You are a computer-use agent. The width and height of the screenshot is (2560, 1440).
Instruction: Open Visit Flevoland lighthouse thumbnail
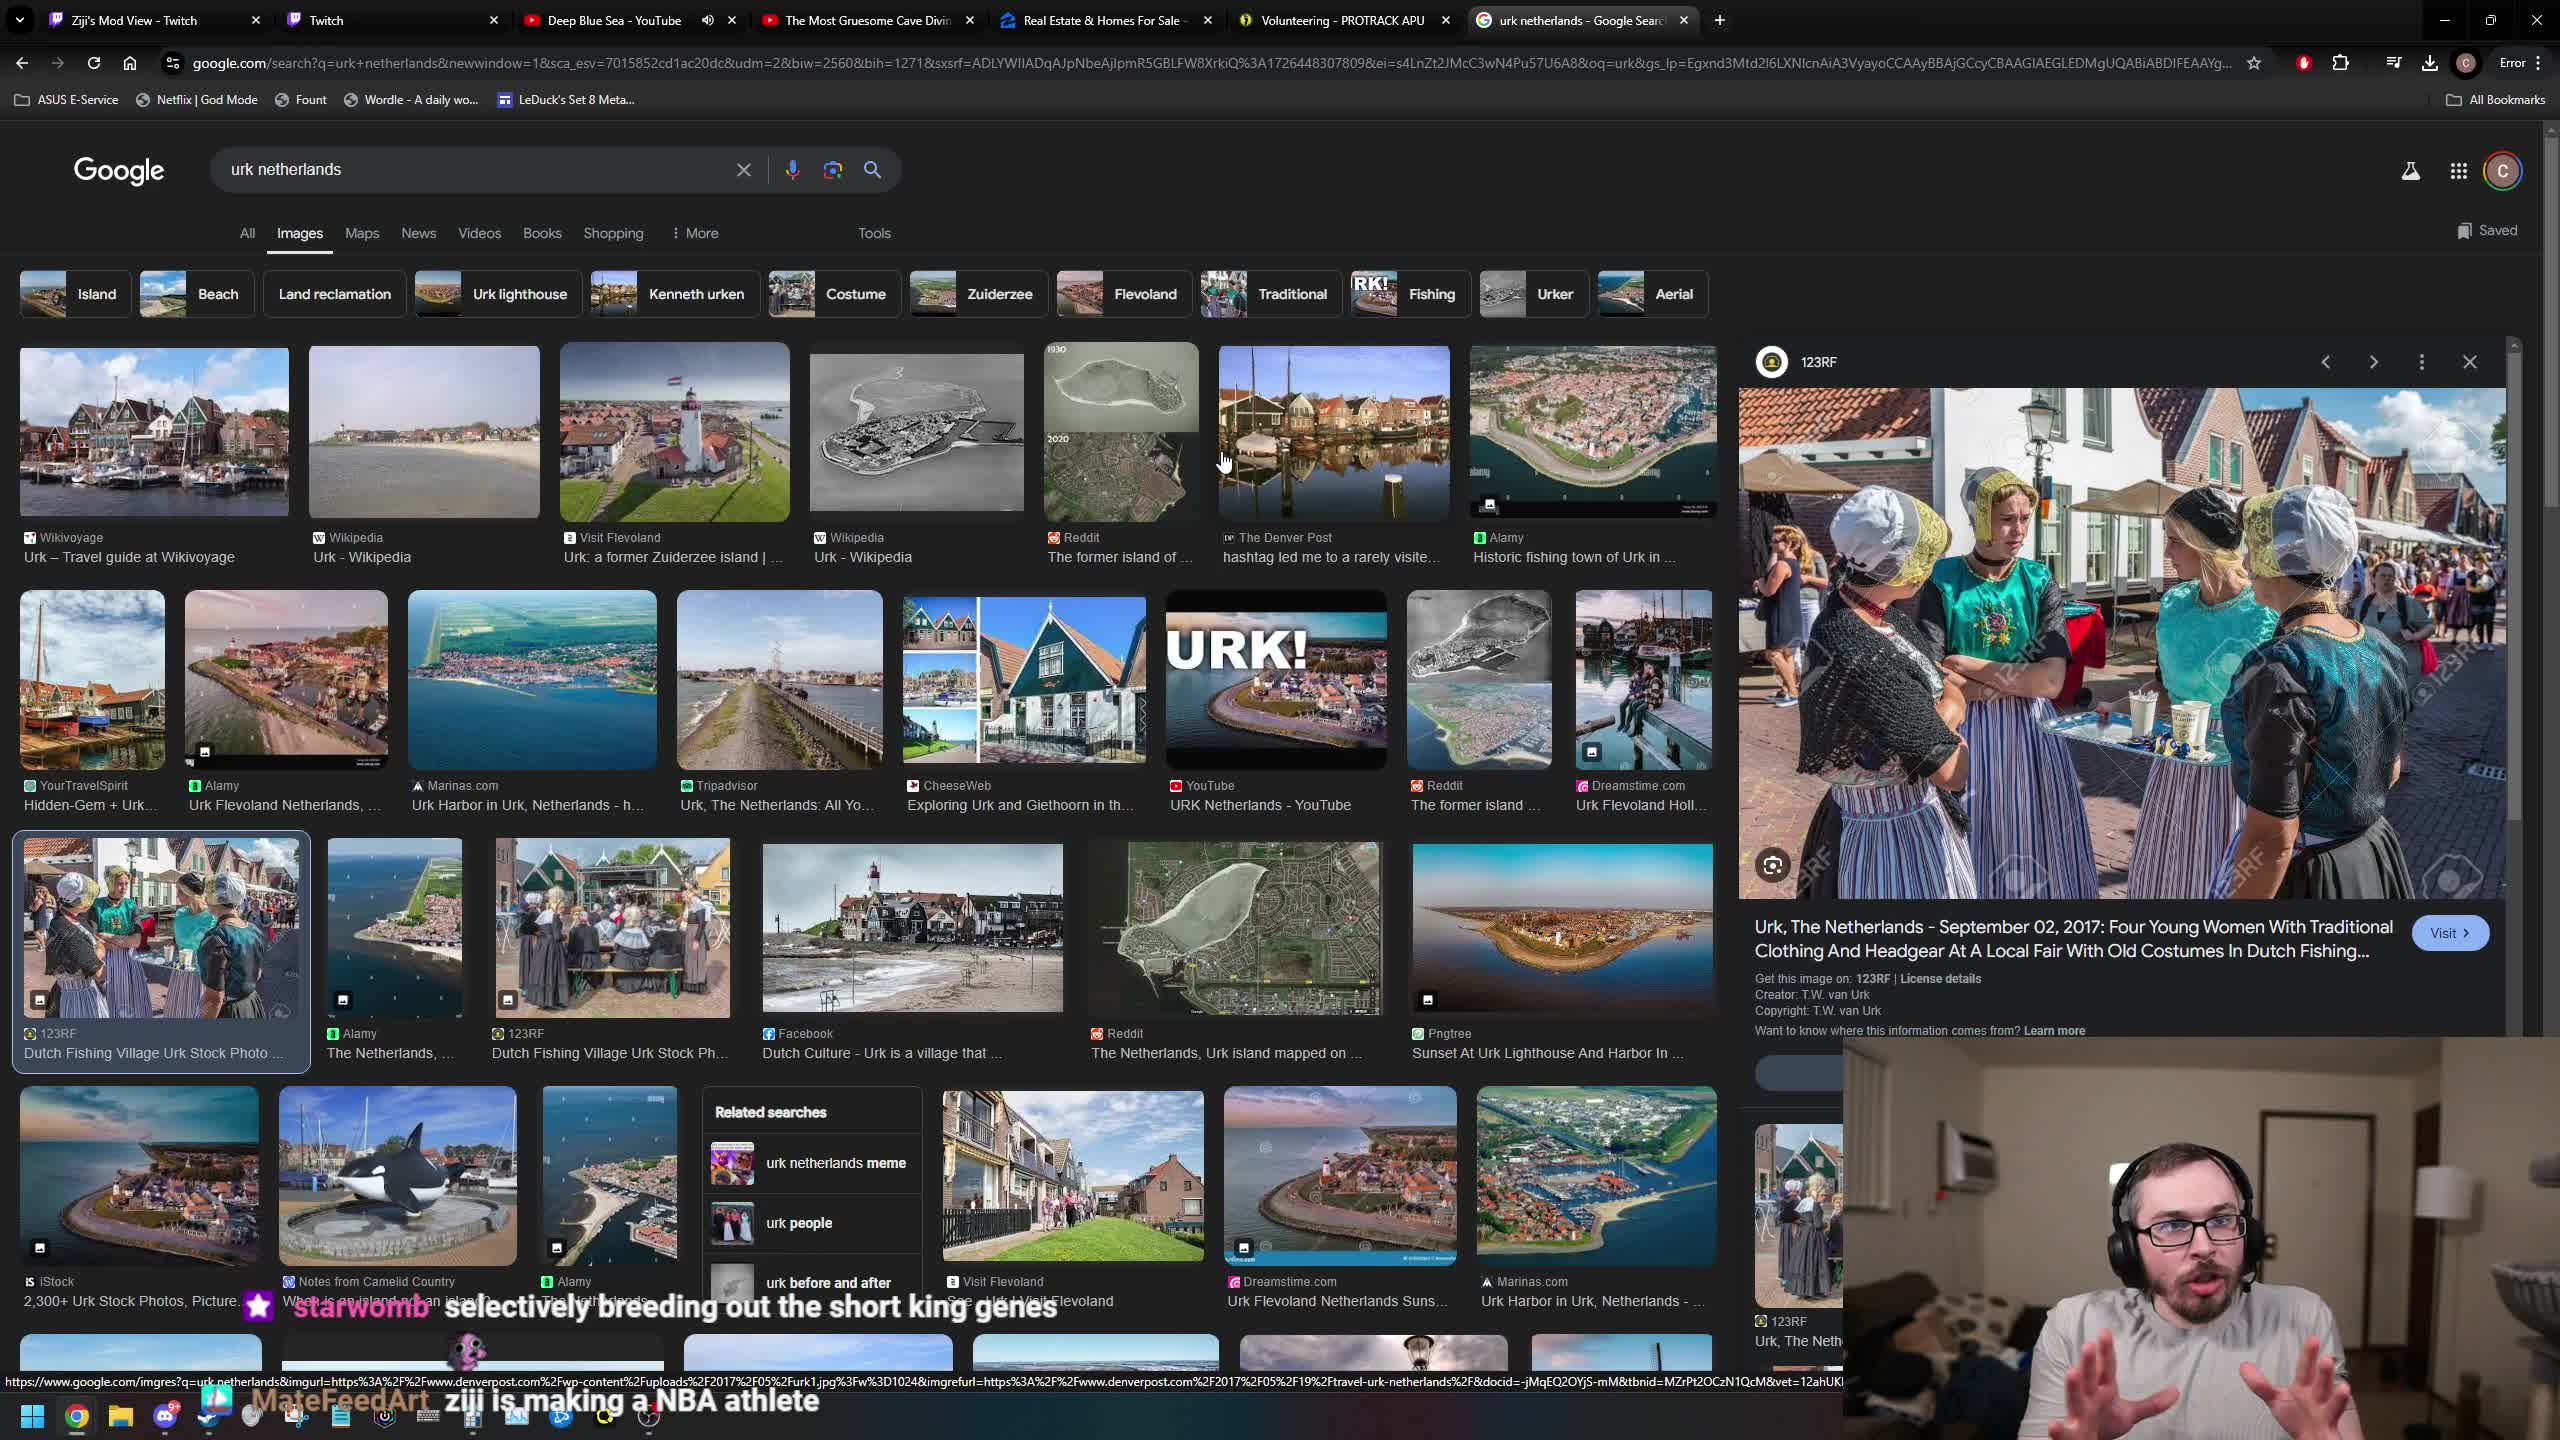click(675, 432)
